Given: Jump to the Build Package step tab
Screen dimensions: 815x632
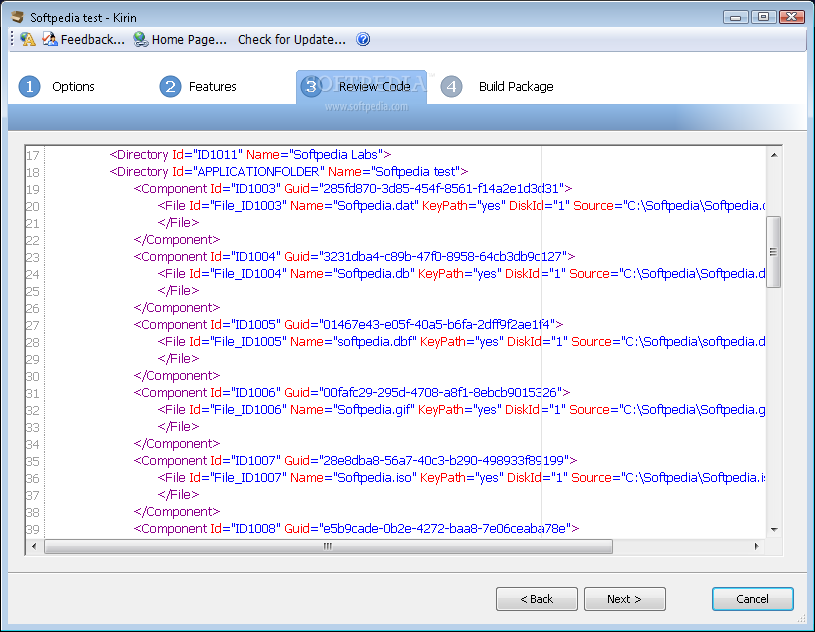Looking at the screenshot, I should [516, 86].
